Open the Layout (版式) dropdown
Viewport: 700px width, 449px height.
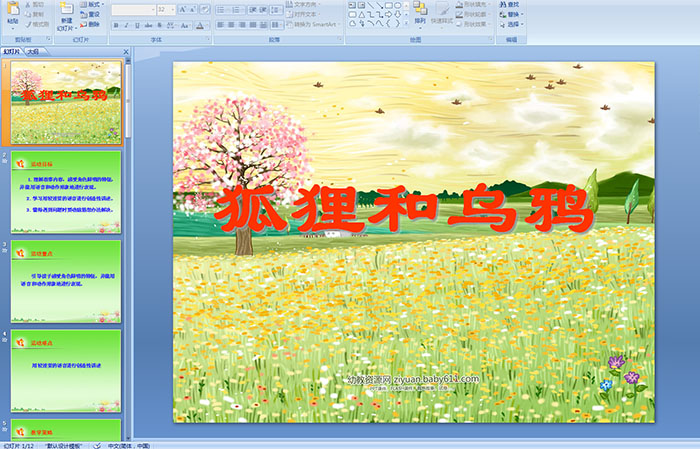click(92, 4)
